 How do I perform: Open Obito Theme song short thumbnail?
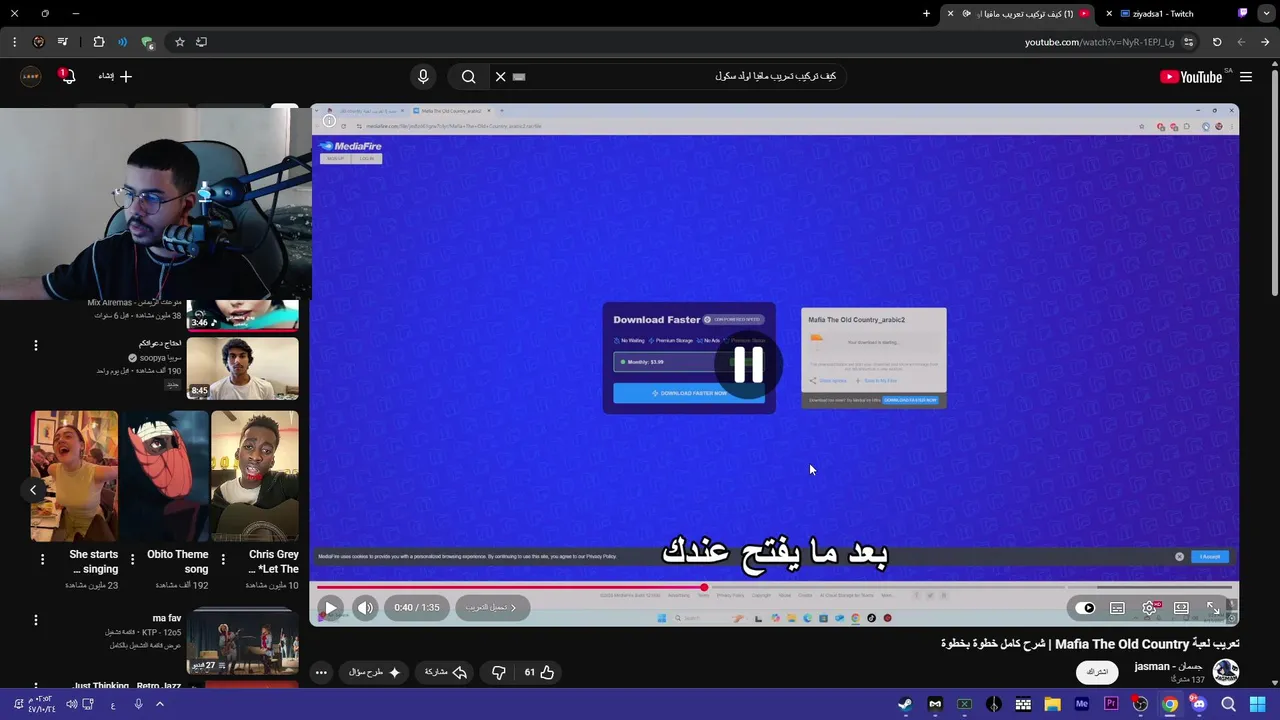click(x=164, y=476)
